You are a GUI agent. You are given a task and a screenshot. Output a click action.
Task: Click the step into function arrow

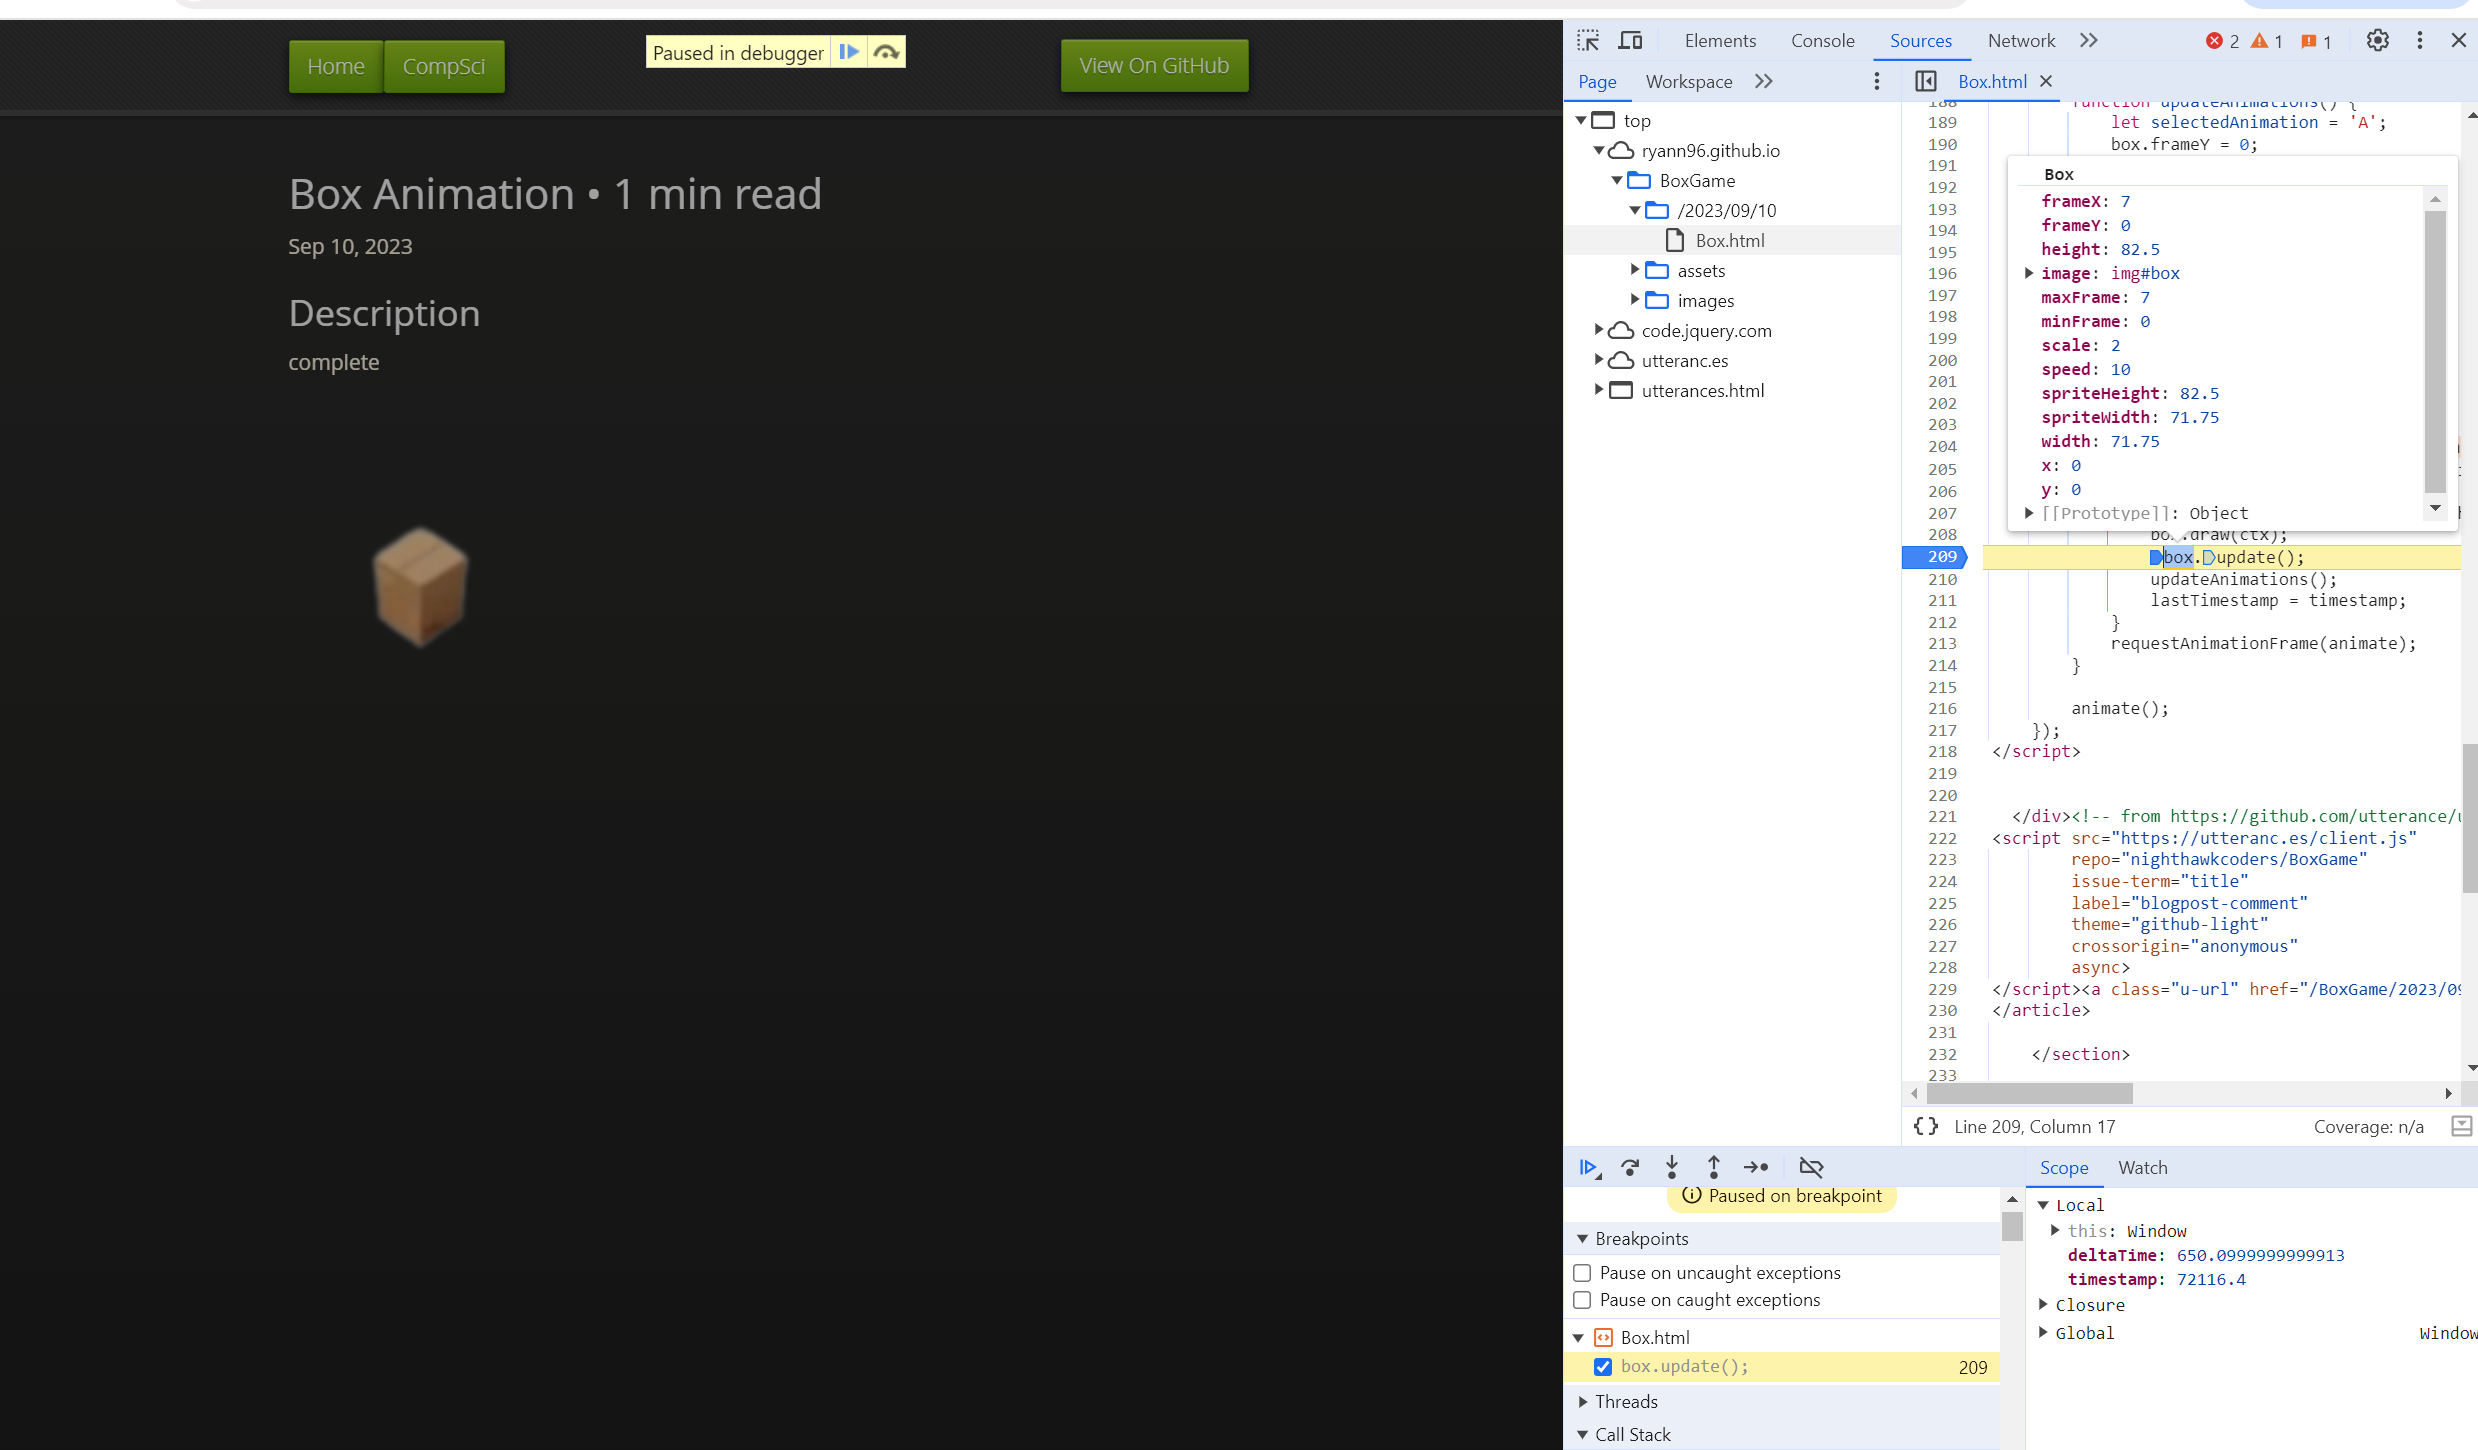point(1672,1167)
